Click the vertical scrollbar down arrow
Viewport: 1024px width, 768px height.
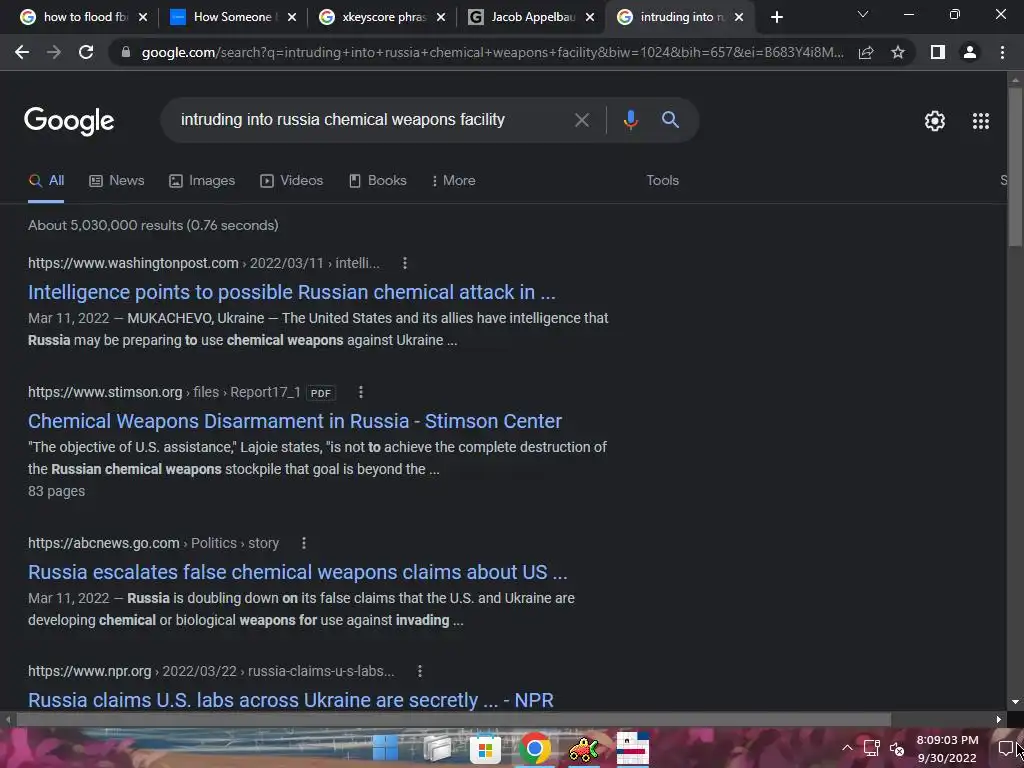coord(1015,703)
